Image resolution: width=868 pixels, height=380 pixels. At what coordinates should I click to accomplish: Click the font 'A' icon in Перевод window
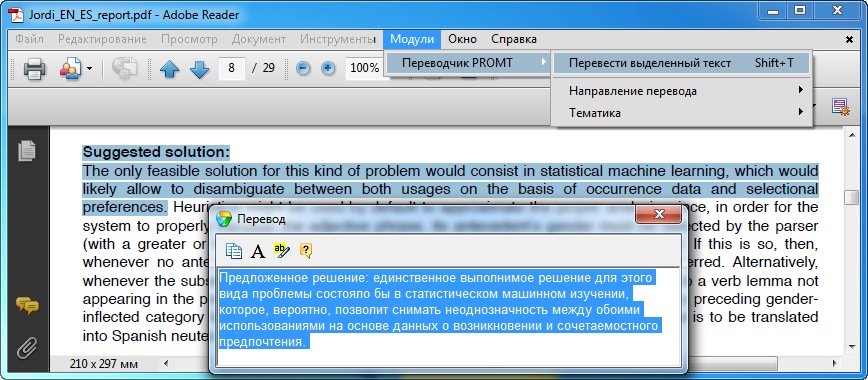[x=257, y=251]
